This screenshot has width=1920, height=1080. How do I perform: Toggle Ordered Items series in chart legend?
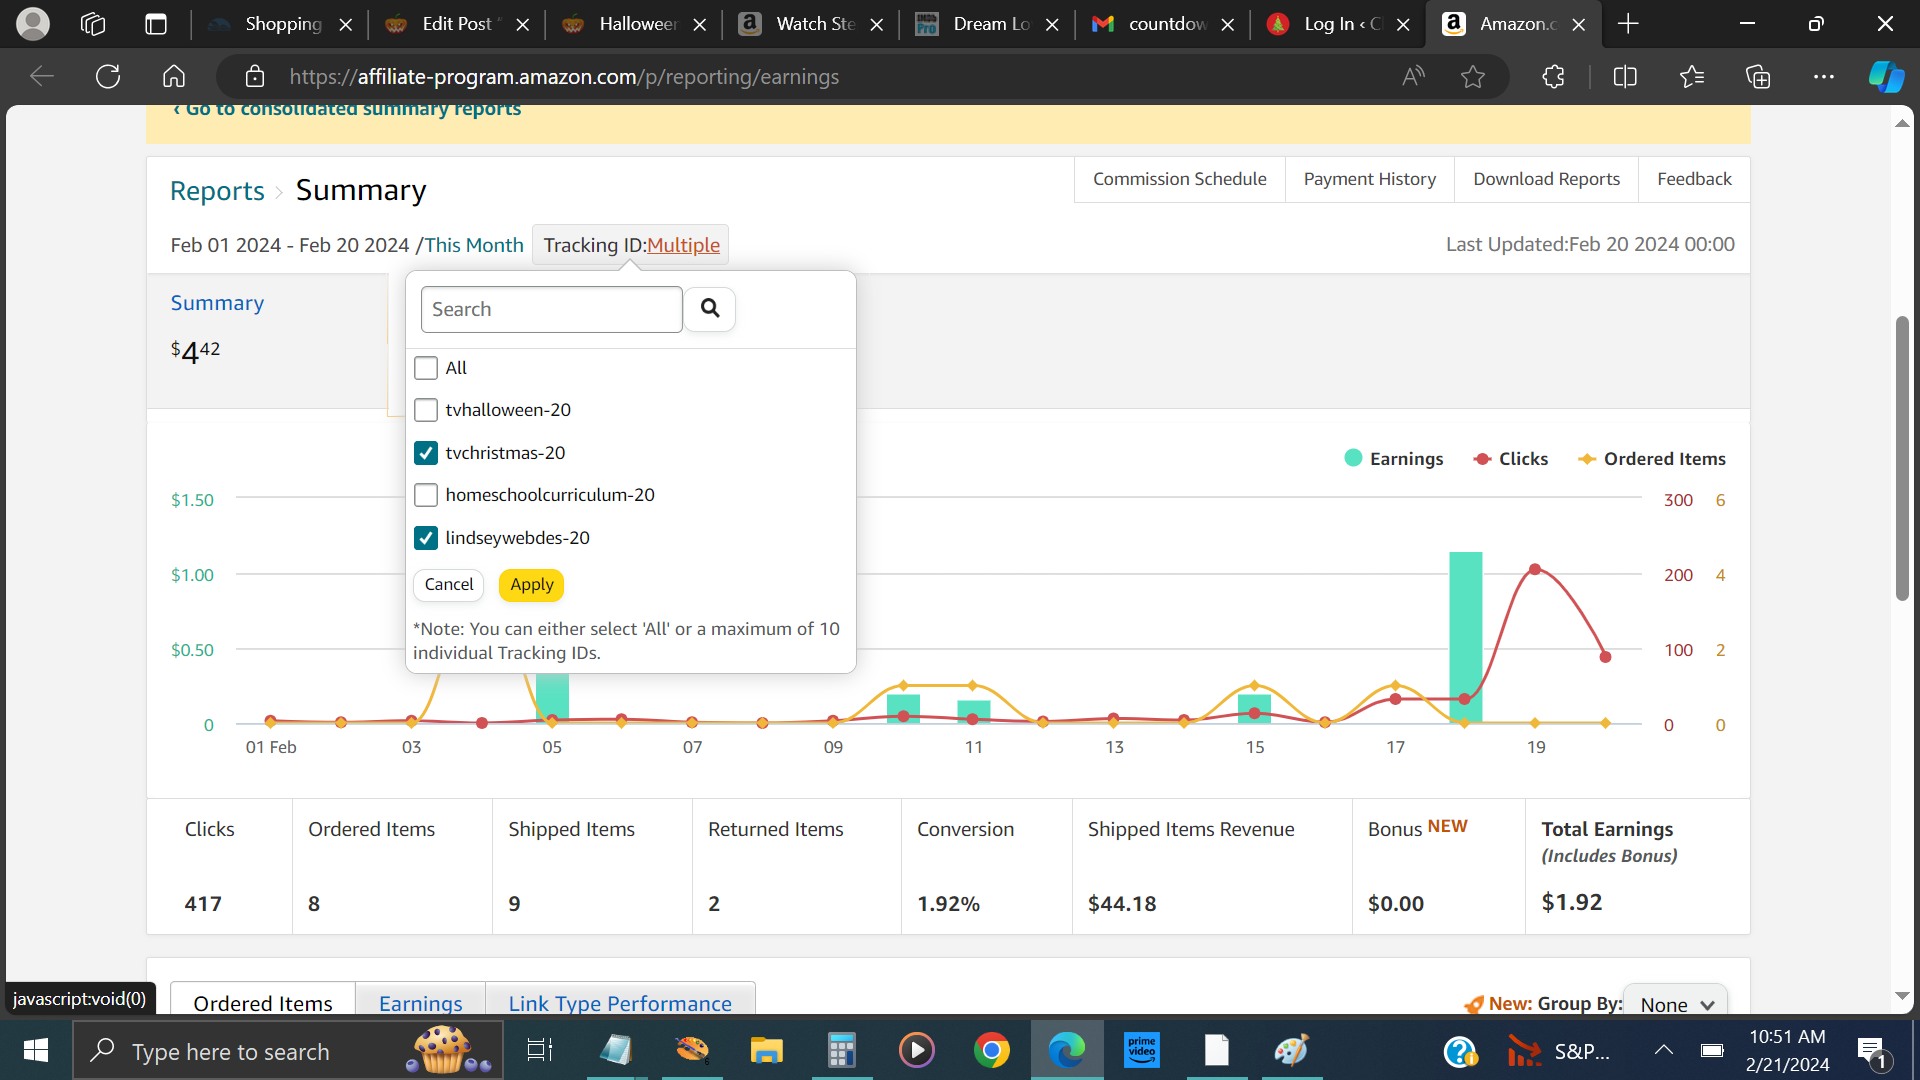(1652, 459)
